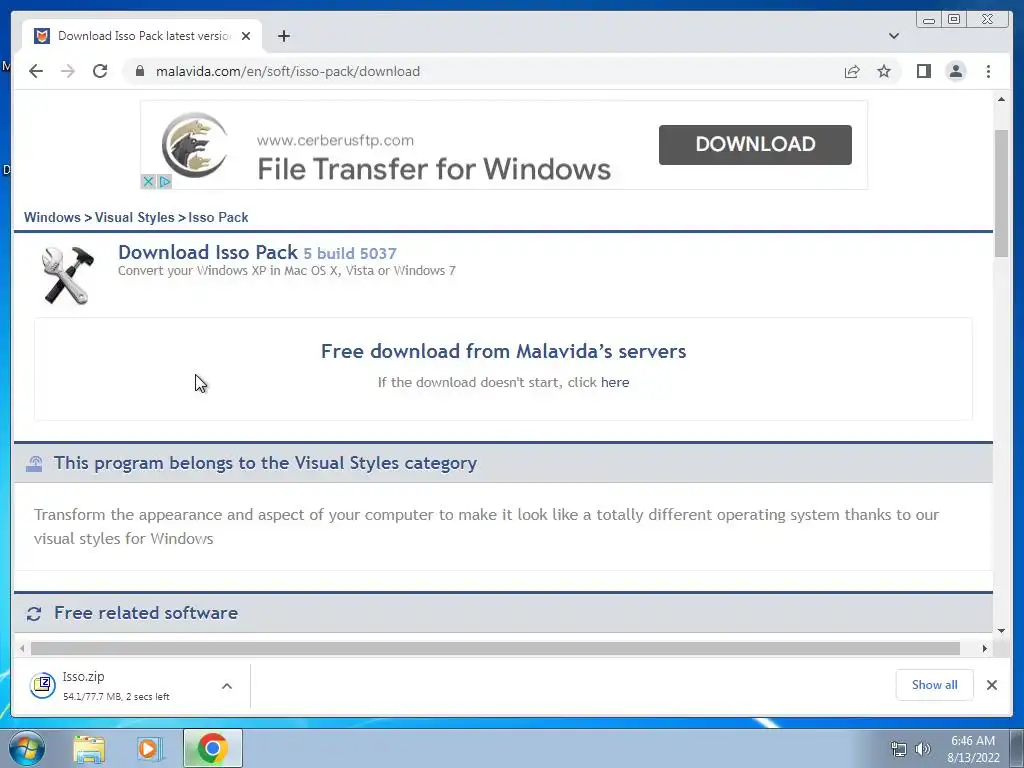Click Chrome taskbar icon
This screenshot has width=1024, height=768.
213,748
